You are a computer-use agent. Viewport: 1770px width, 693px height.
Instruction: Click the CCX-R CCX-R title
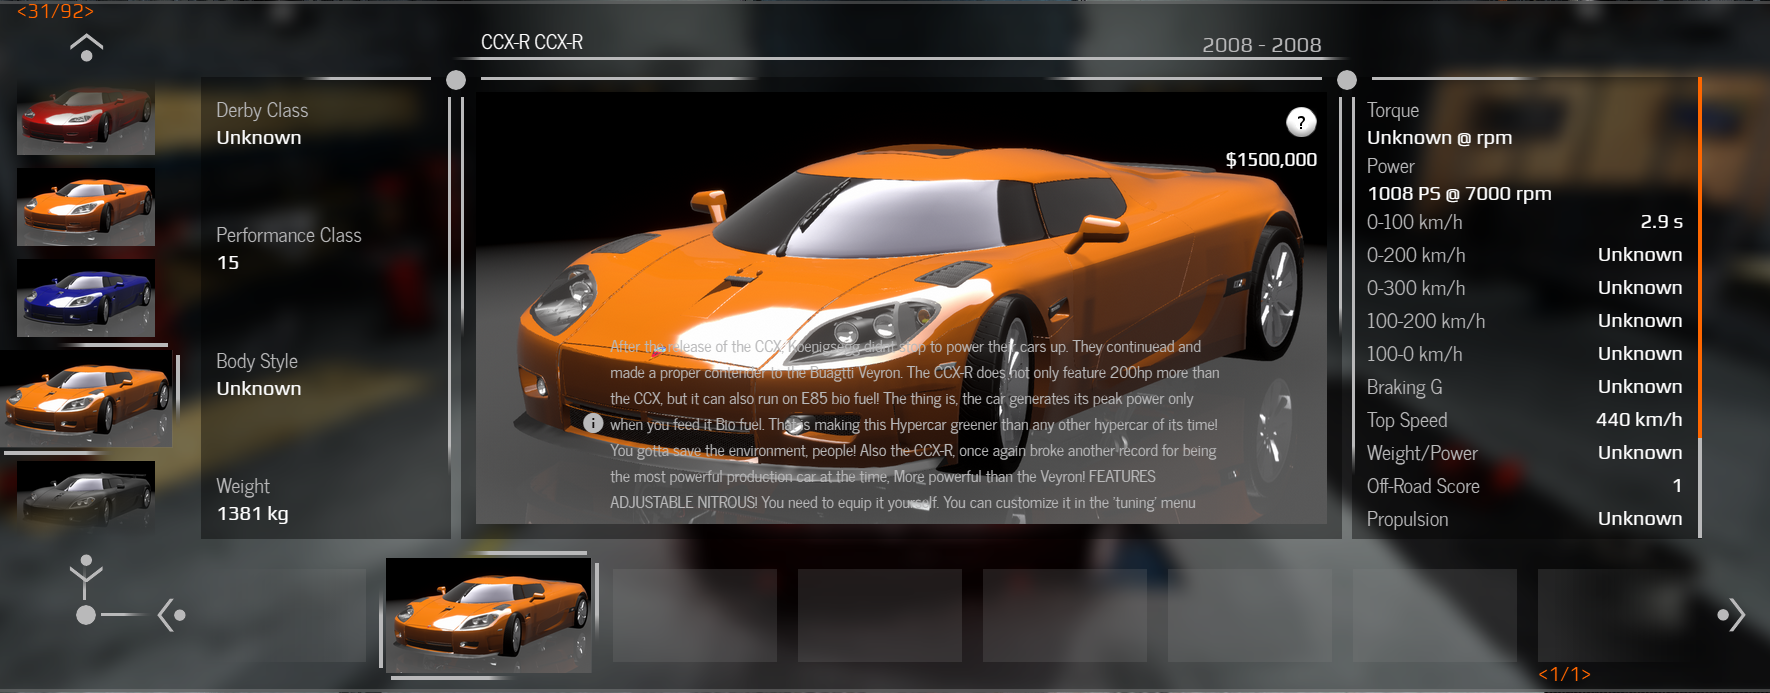[x=532, y=43]
